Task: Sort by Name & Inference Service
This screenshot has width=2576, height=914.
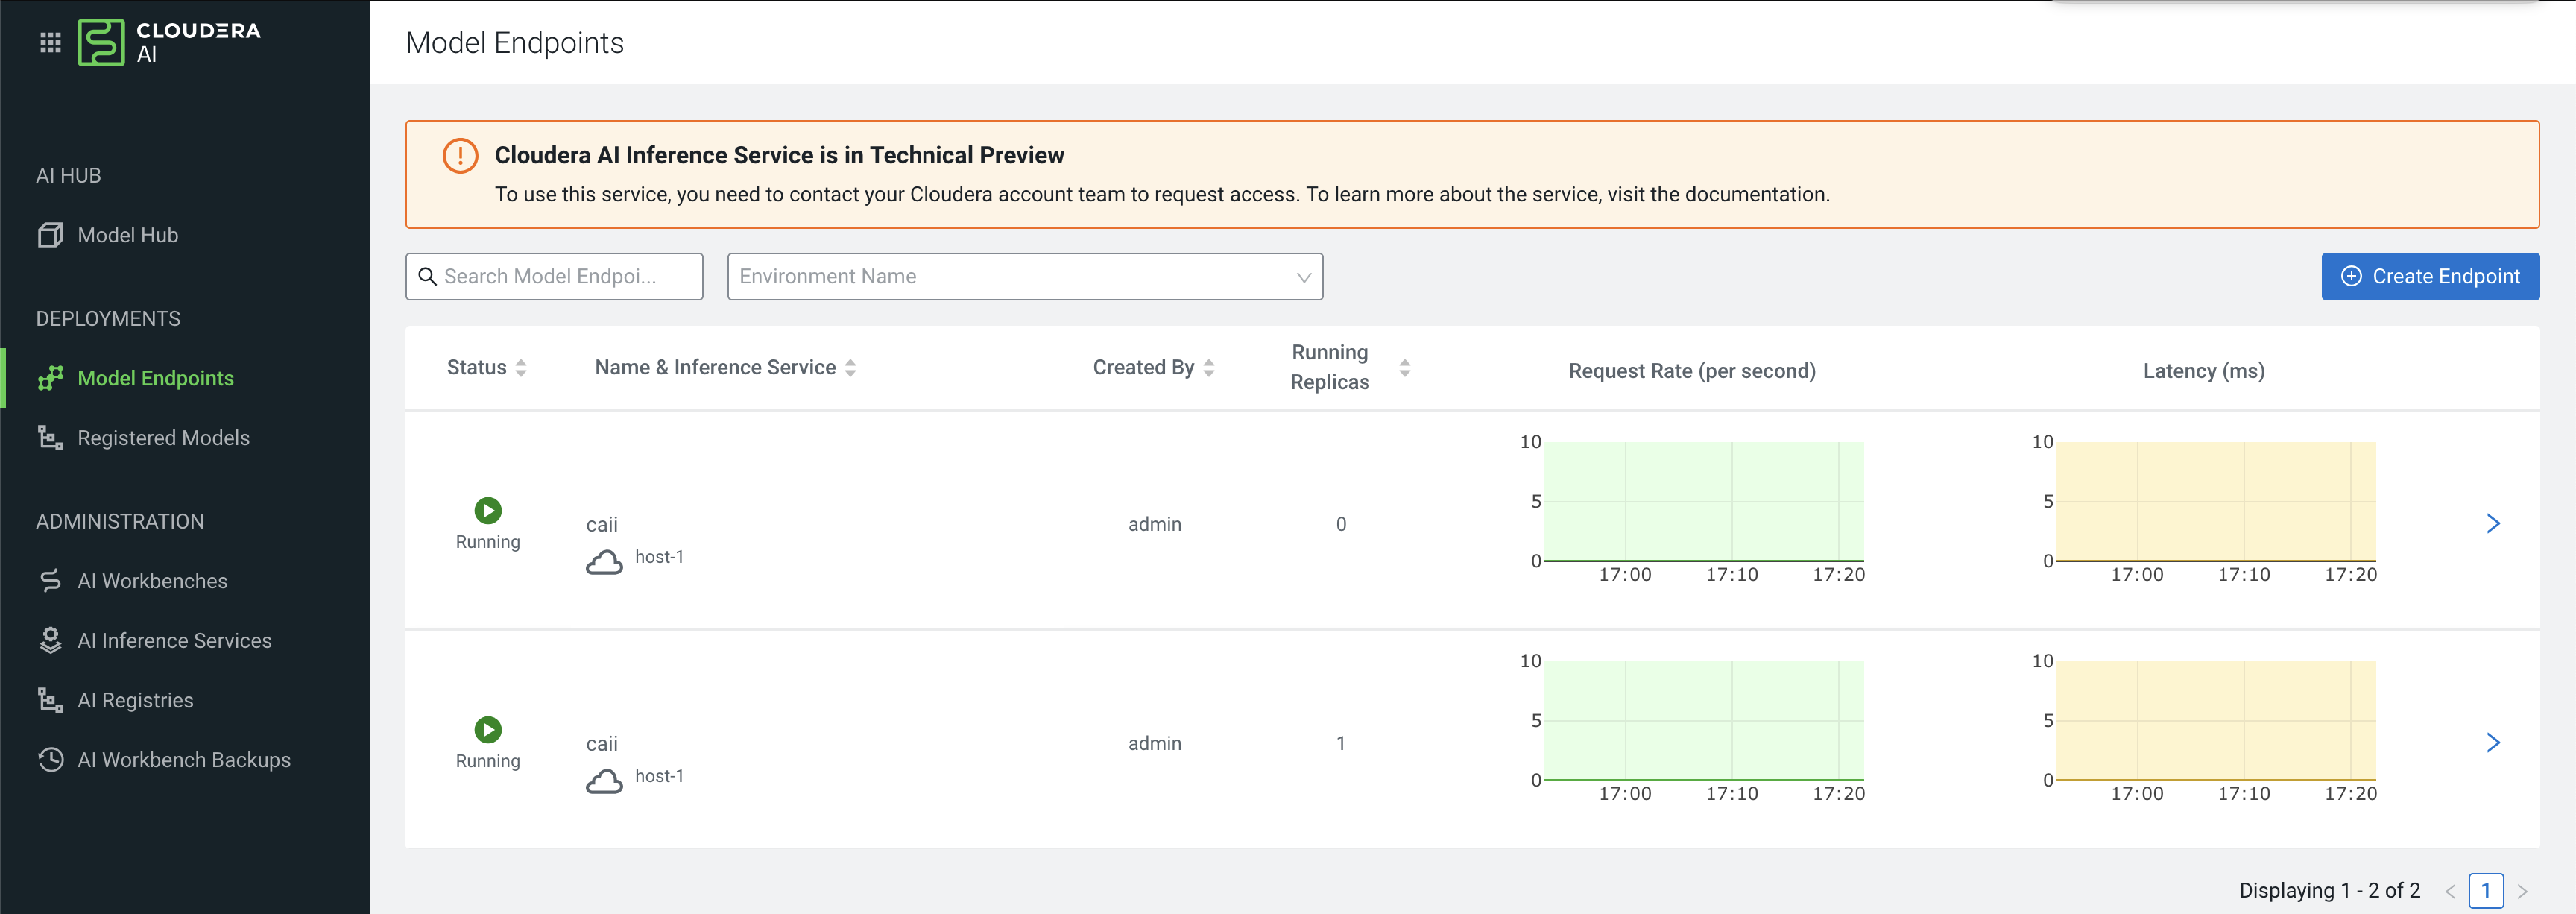Action: 850,368
